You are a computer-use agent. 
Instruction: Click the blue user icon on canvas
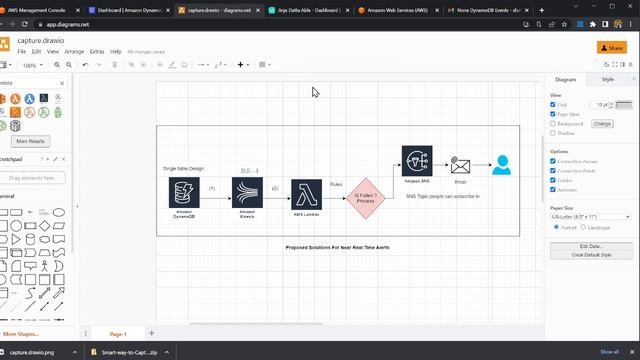coord(502,165)
